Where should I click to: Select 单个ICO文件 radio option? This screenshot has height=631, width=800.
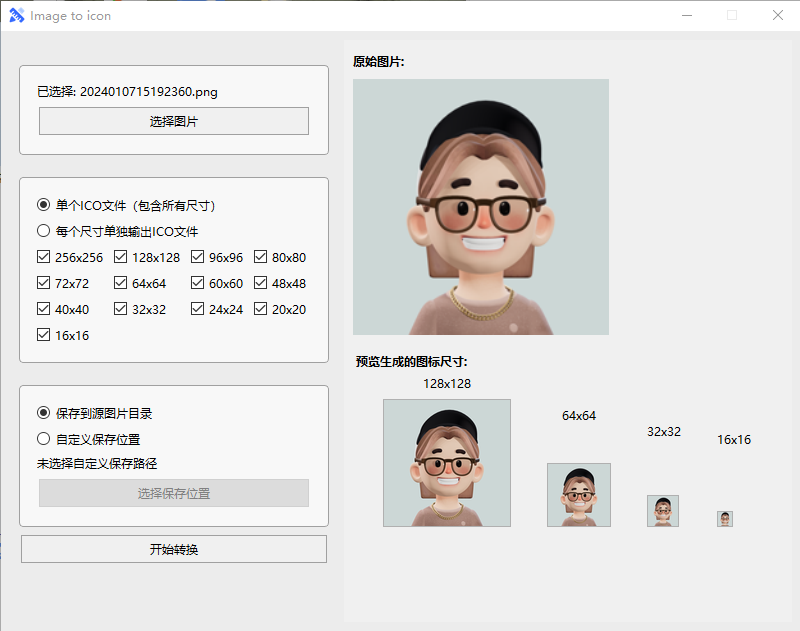(44, 205)
